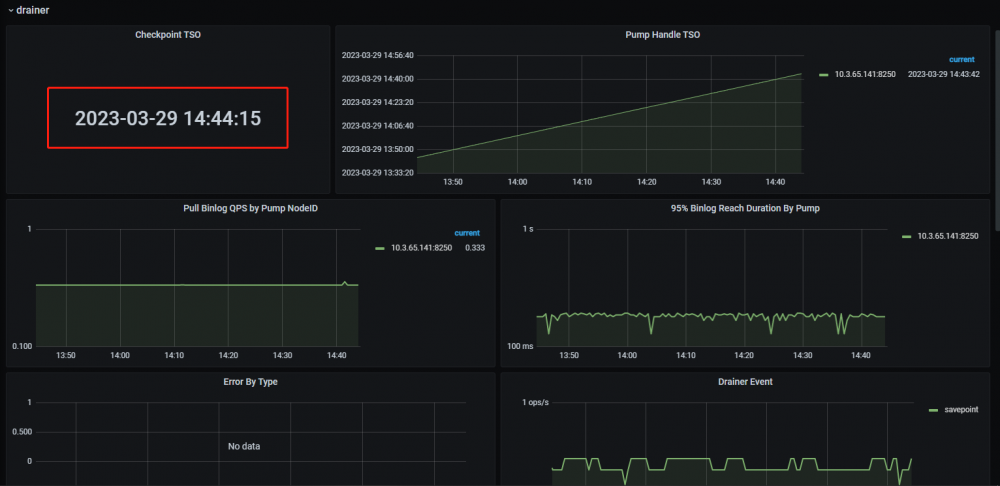
Task: Click the series color line icon in 95% Binlog Reach legend
Action: (x=907, y=236)
